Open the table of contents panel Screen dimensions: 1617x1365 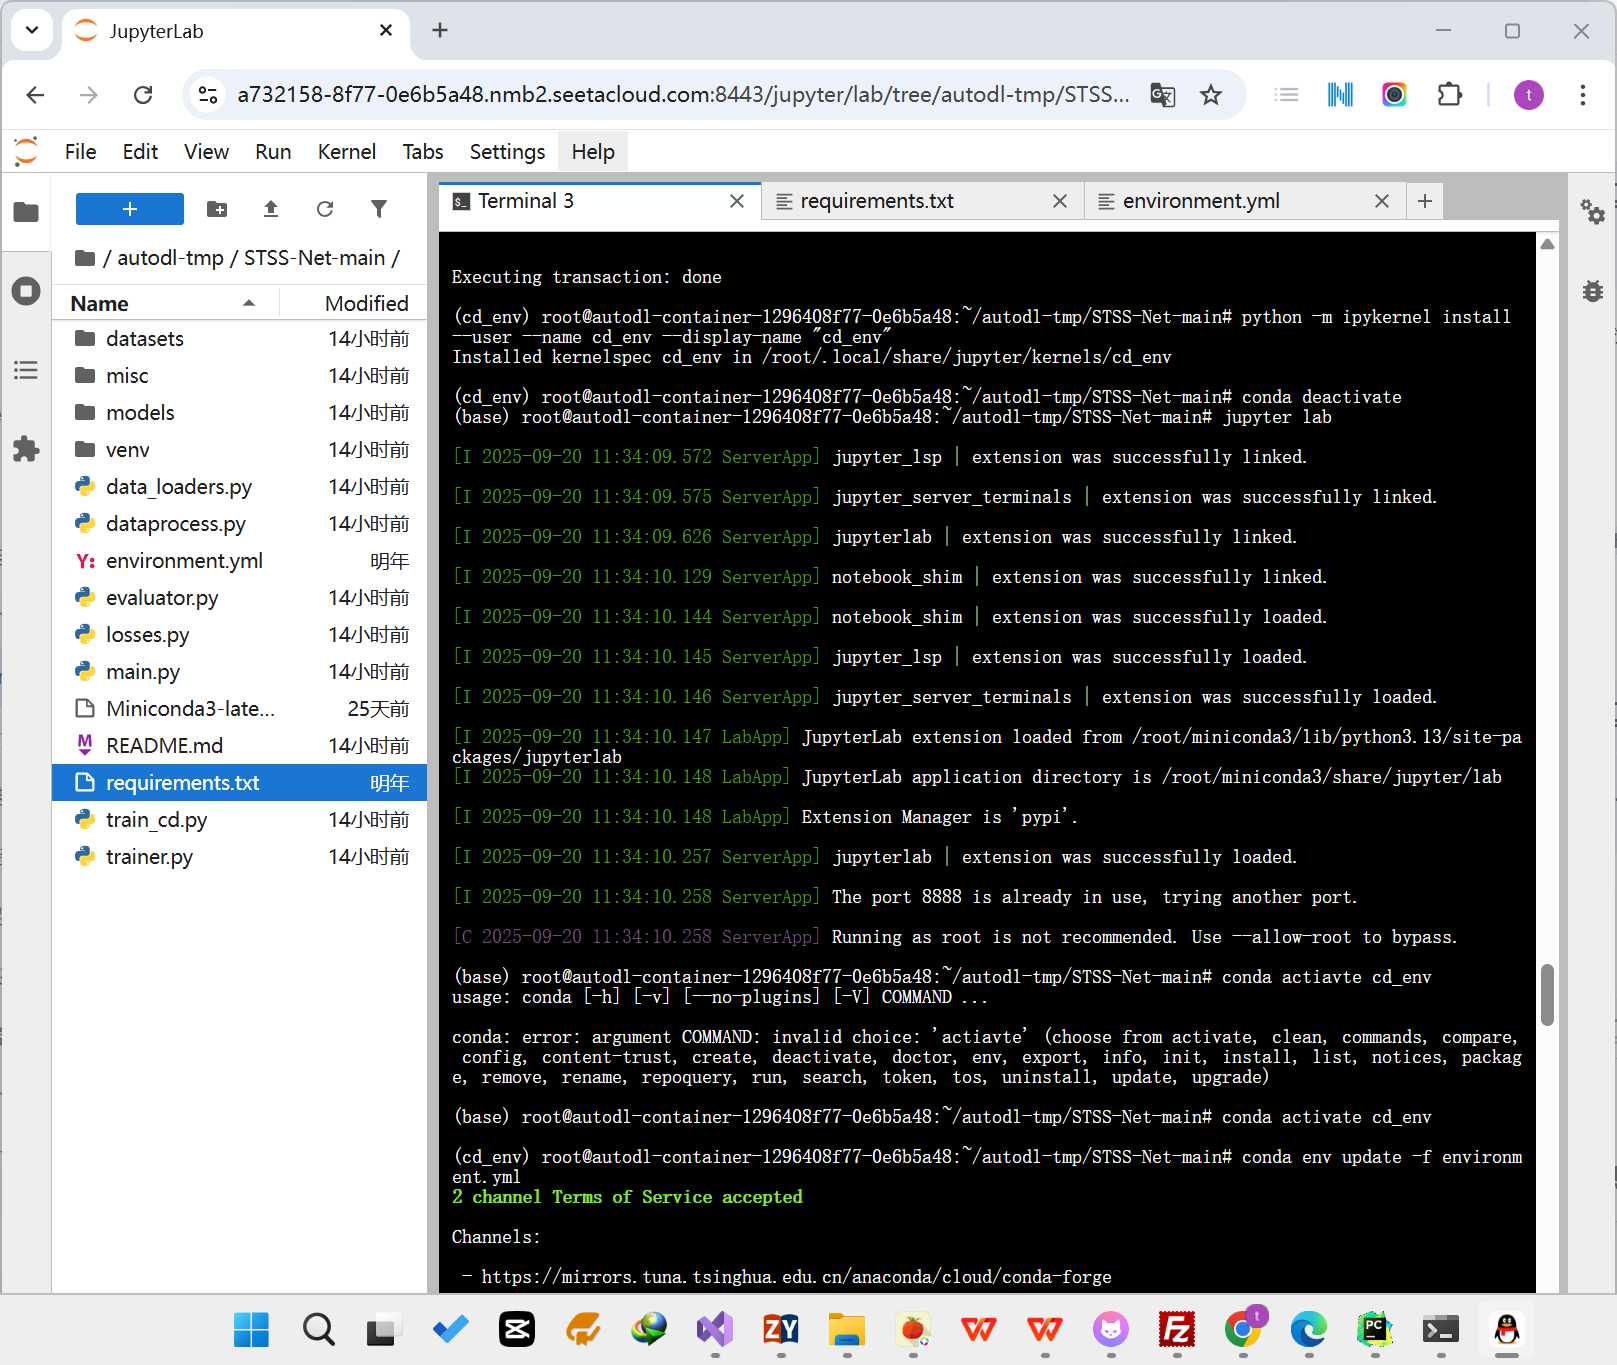27,370
